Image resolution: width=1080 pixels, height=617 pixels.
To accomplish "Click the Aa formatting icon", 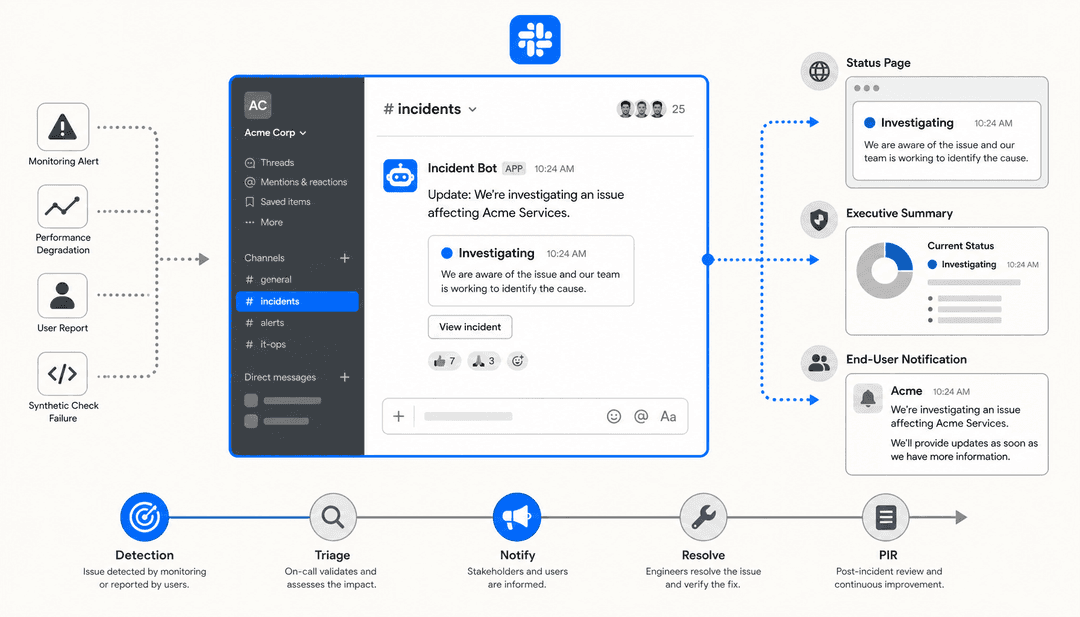I will coord(668,416).
